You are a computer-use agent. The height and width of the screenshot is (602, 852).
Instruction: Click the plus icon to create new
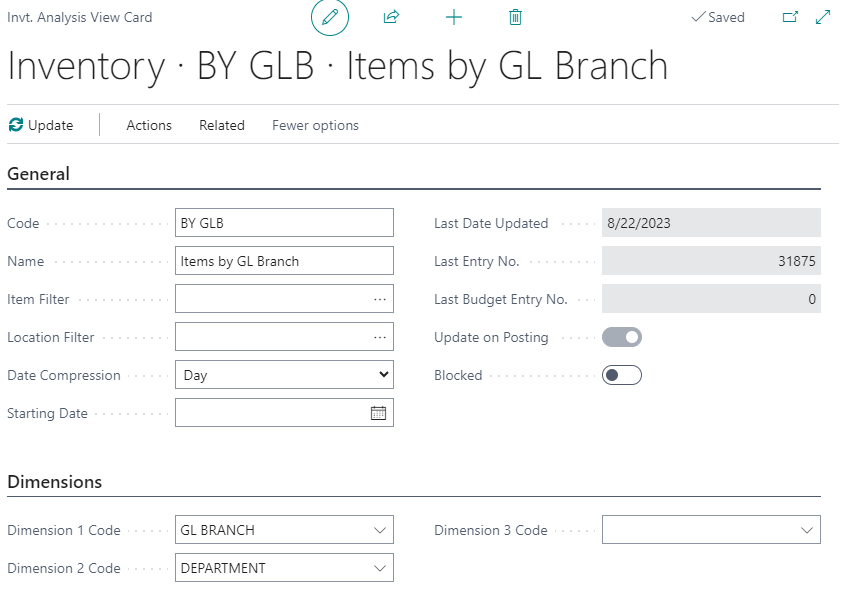coord(453,17)
